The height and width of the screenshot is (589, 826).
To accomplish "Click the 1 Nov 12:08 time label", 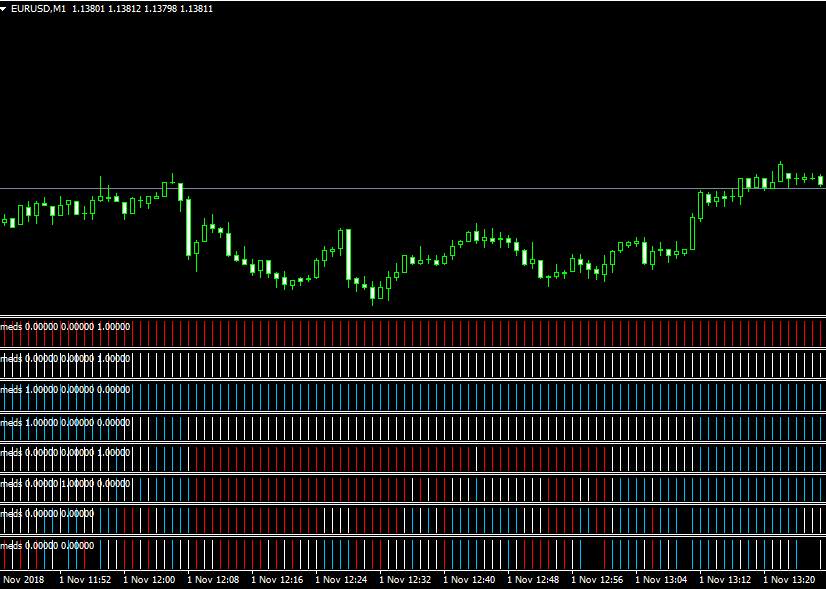I will 213,579.
